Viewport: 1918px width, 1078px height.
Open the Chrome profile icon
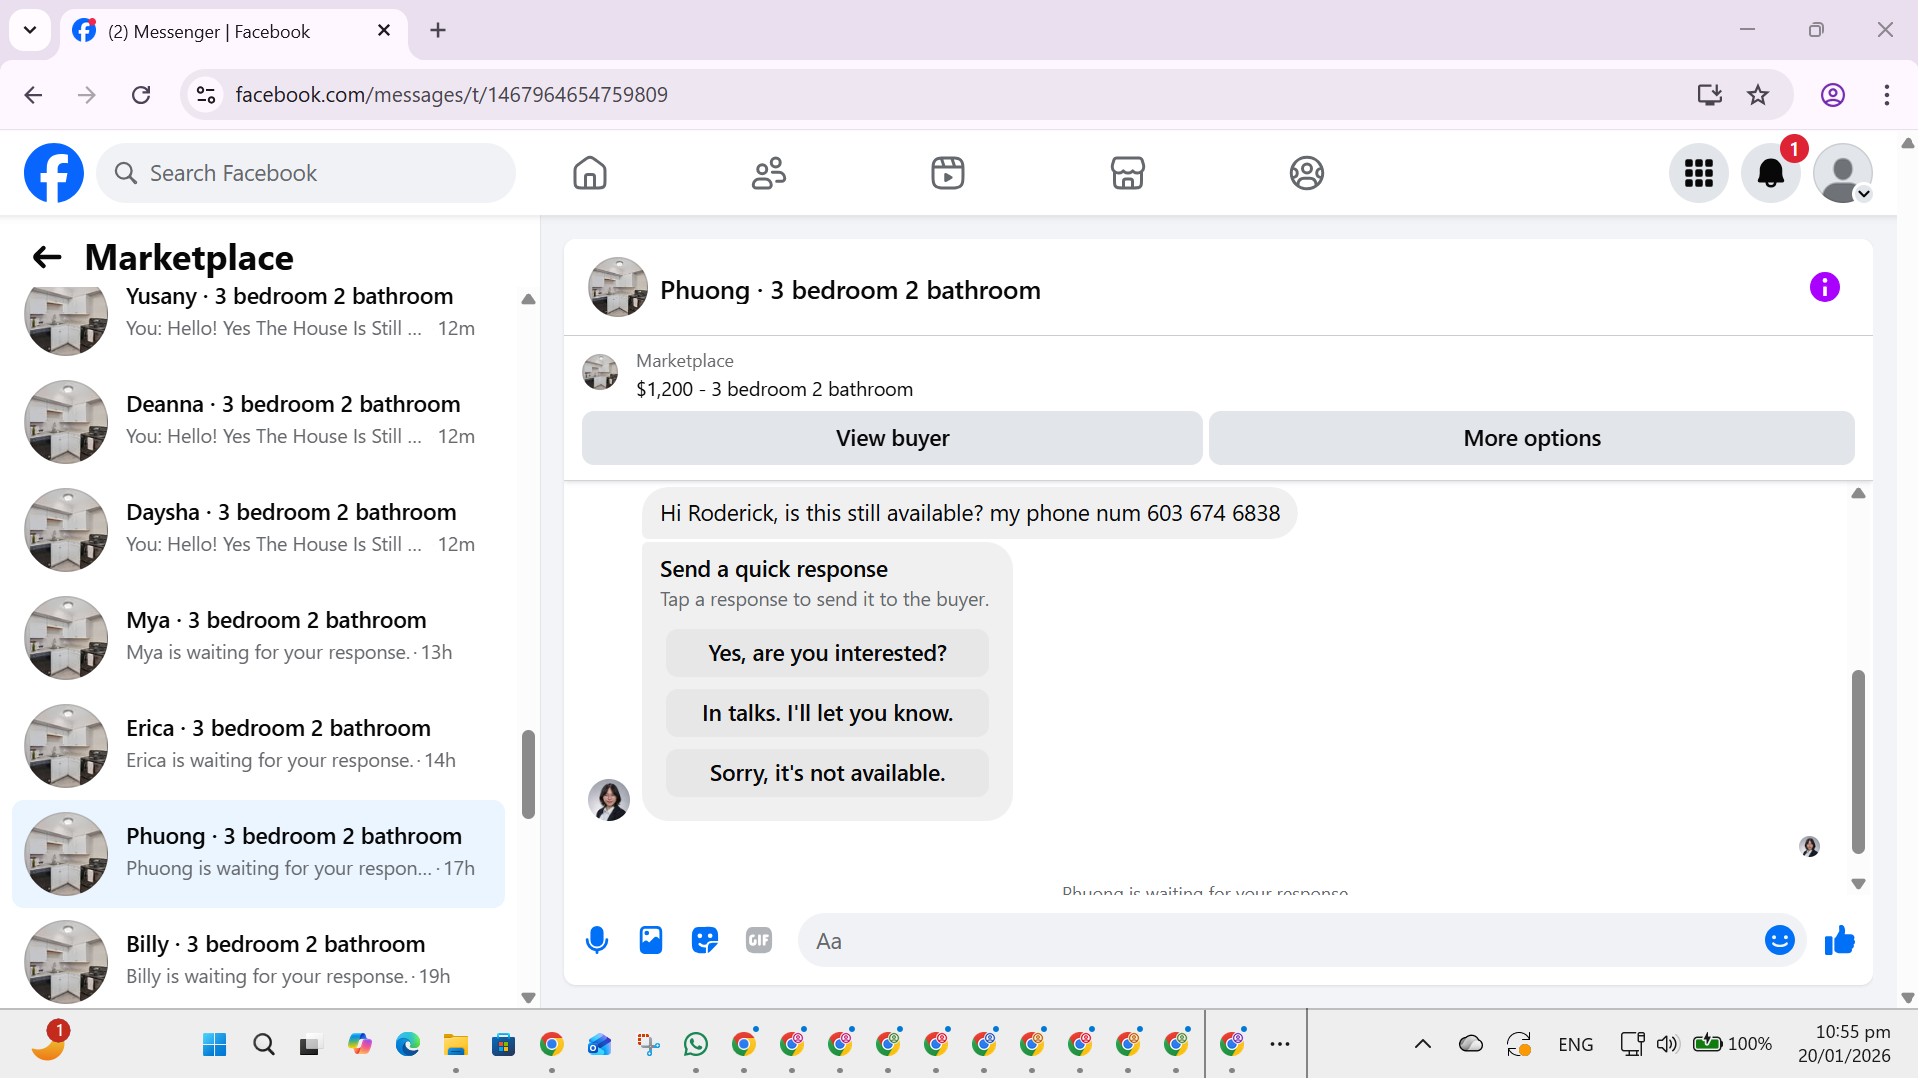(1833, 95)
